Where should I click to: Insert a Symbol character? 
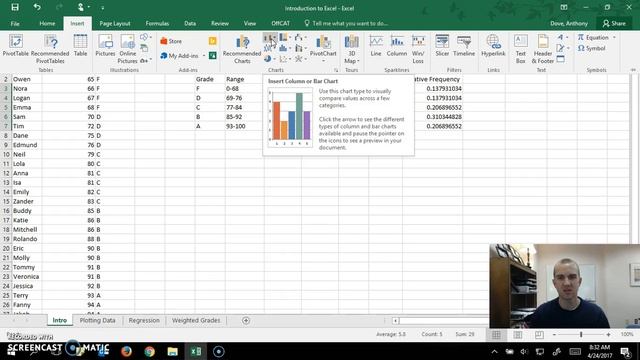pyautogui.click(x=591, y=48)
